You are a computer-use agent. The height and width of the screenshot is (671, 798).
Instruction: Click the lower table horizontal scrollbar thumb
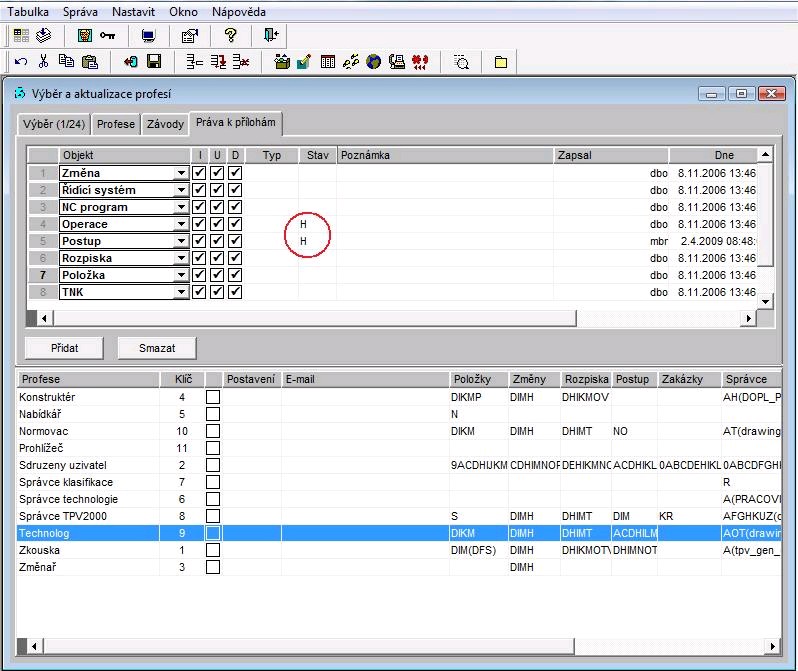click(308, 646)
